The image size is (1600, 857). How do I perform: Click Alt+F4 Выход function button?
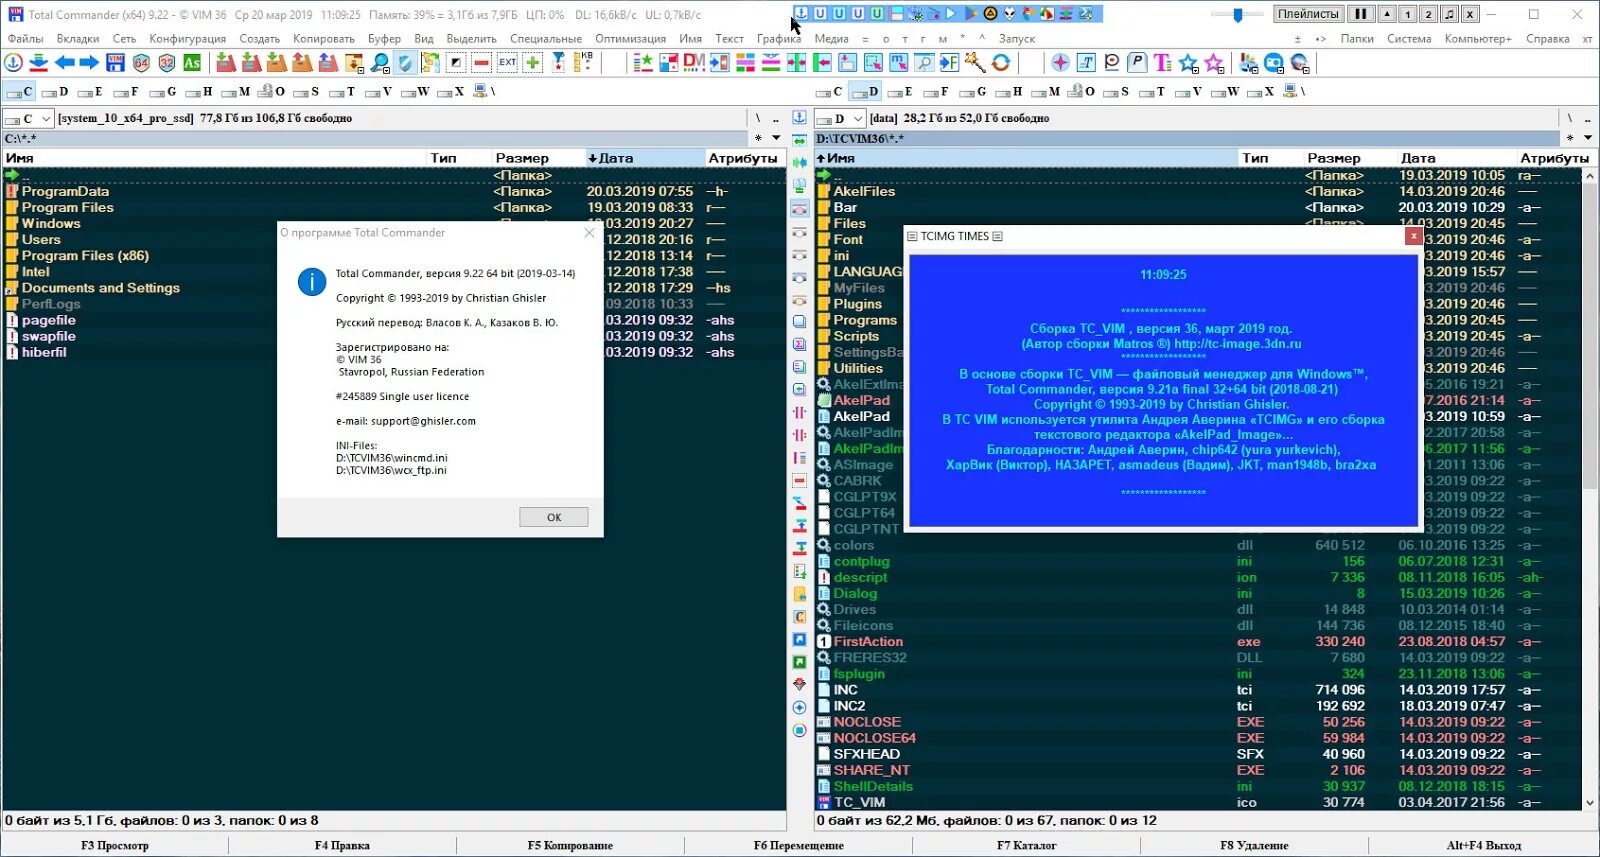pos(1484,845)
